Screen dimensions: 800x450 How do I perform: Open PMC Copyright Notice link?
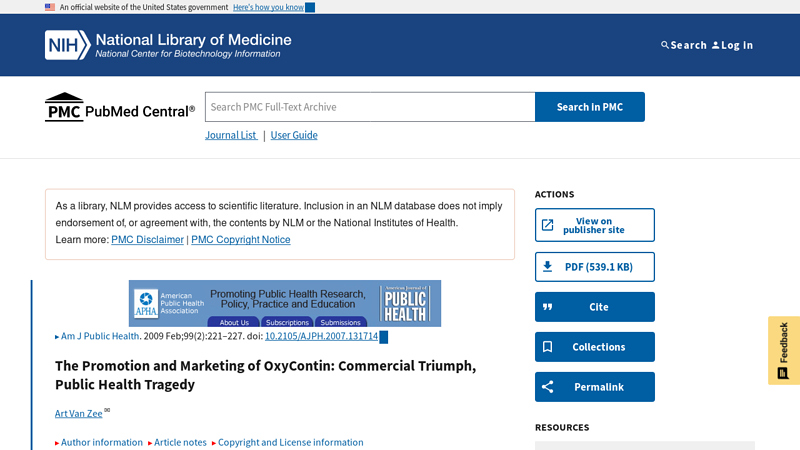(x=241, y=240)
